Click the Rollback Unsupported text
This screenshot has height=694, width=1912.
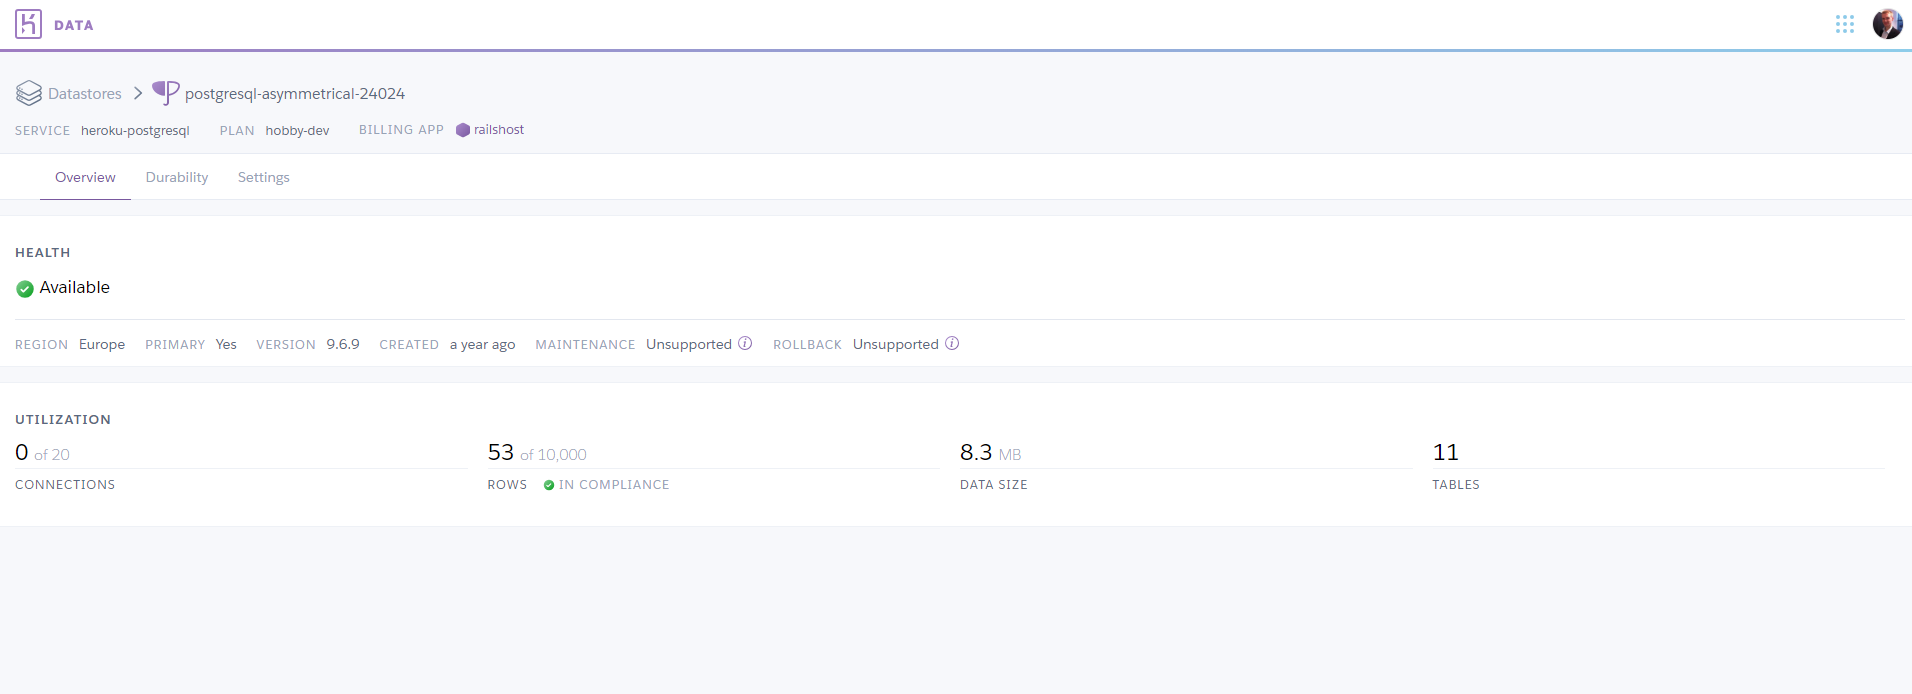point(896,344)
